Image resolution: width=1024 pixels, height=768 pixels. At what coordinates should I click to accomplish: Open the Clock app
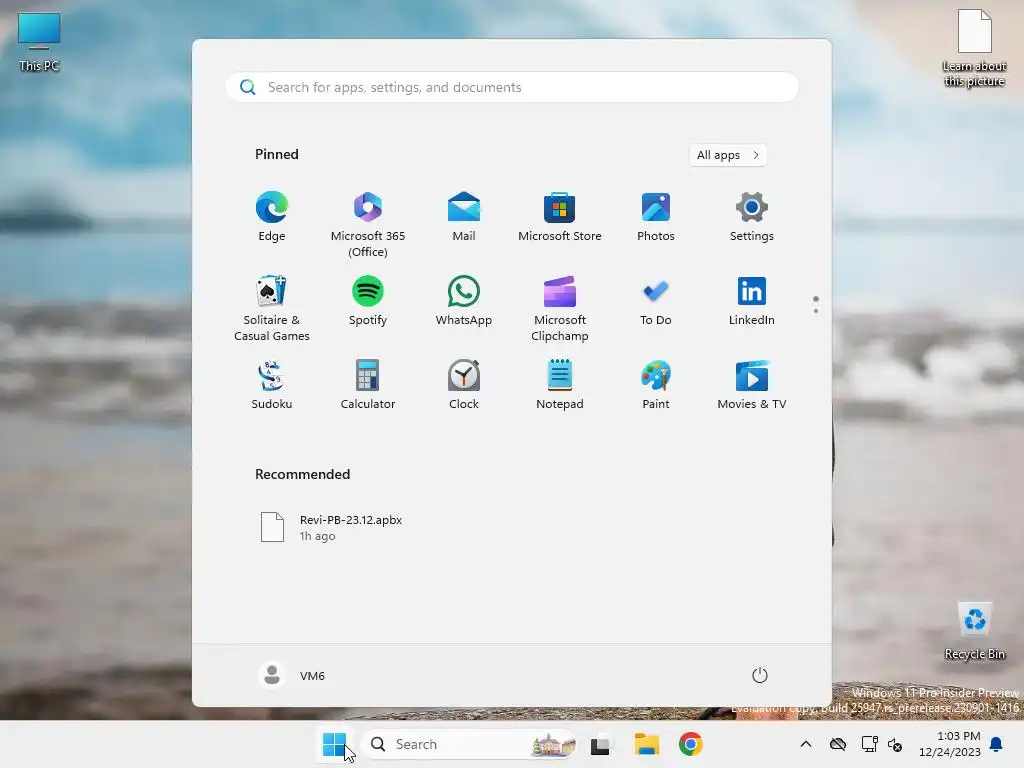(x=464, y=385)
